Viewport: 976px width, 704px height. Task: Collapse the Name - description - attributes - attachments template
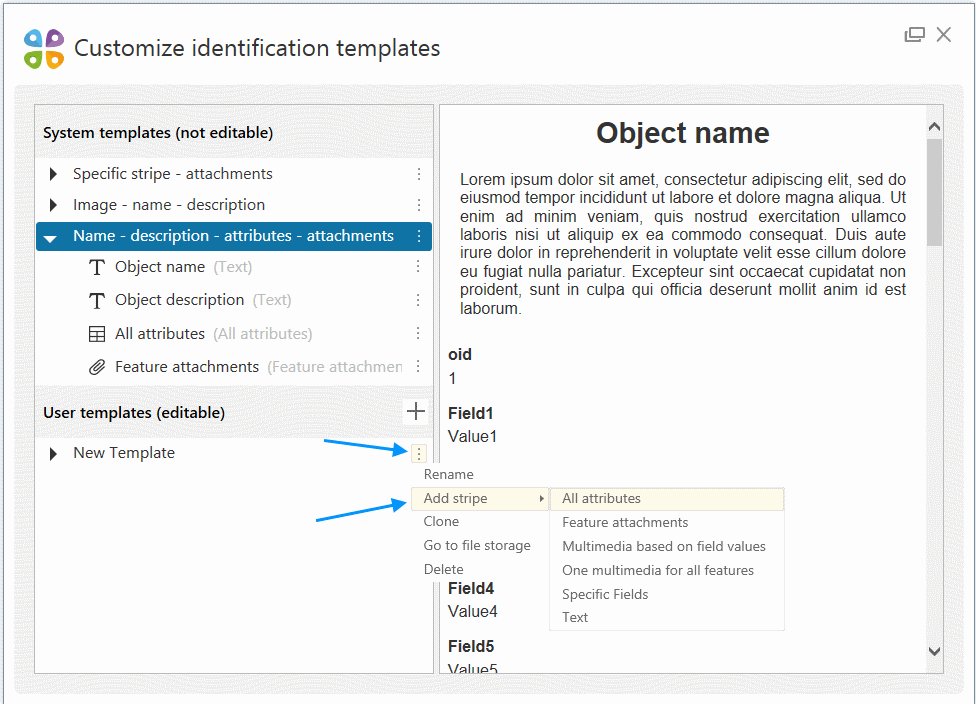(50, 237)
